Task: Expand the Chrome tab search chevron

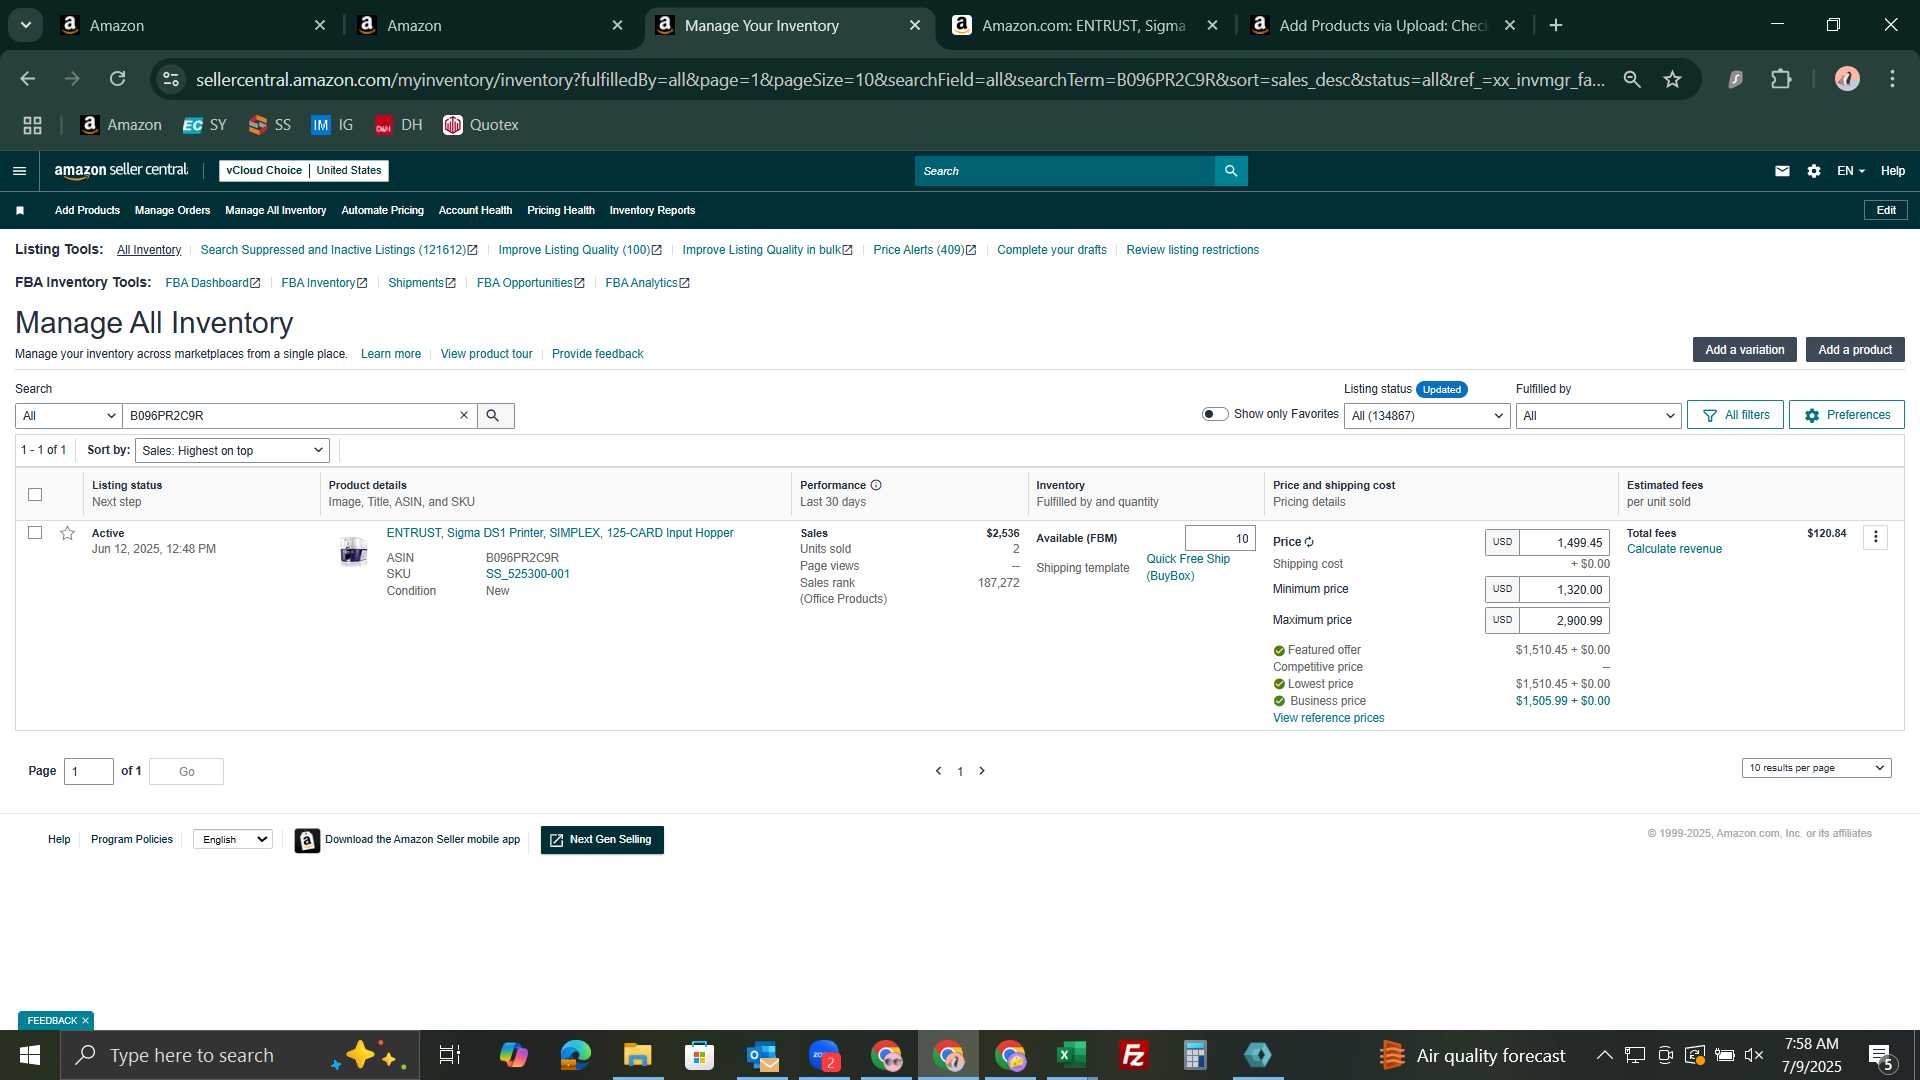Action: 26,25
